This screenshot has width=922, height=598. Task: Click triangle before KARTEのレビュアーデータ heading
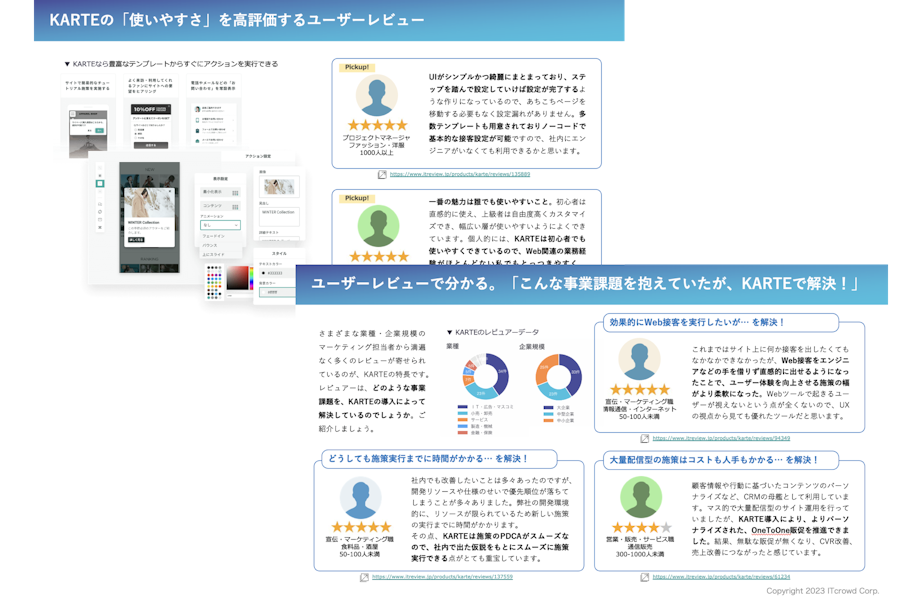[x=449, y=332]
